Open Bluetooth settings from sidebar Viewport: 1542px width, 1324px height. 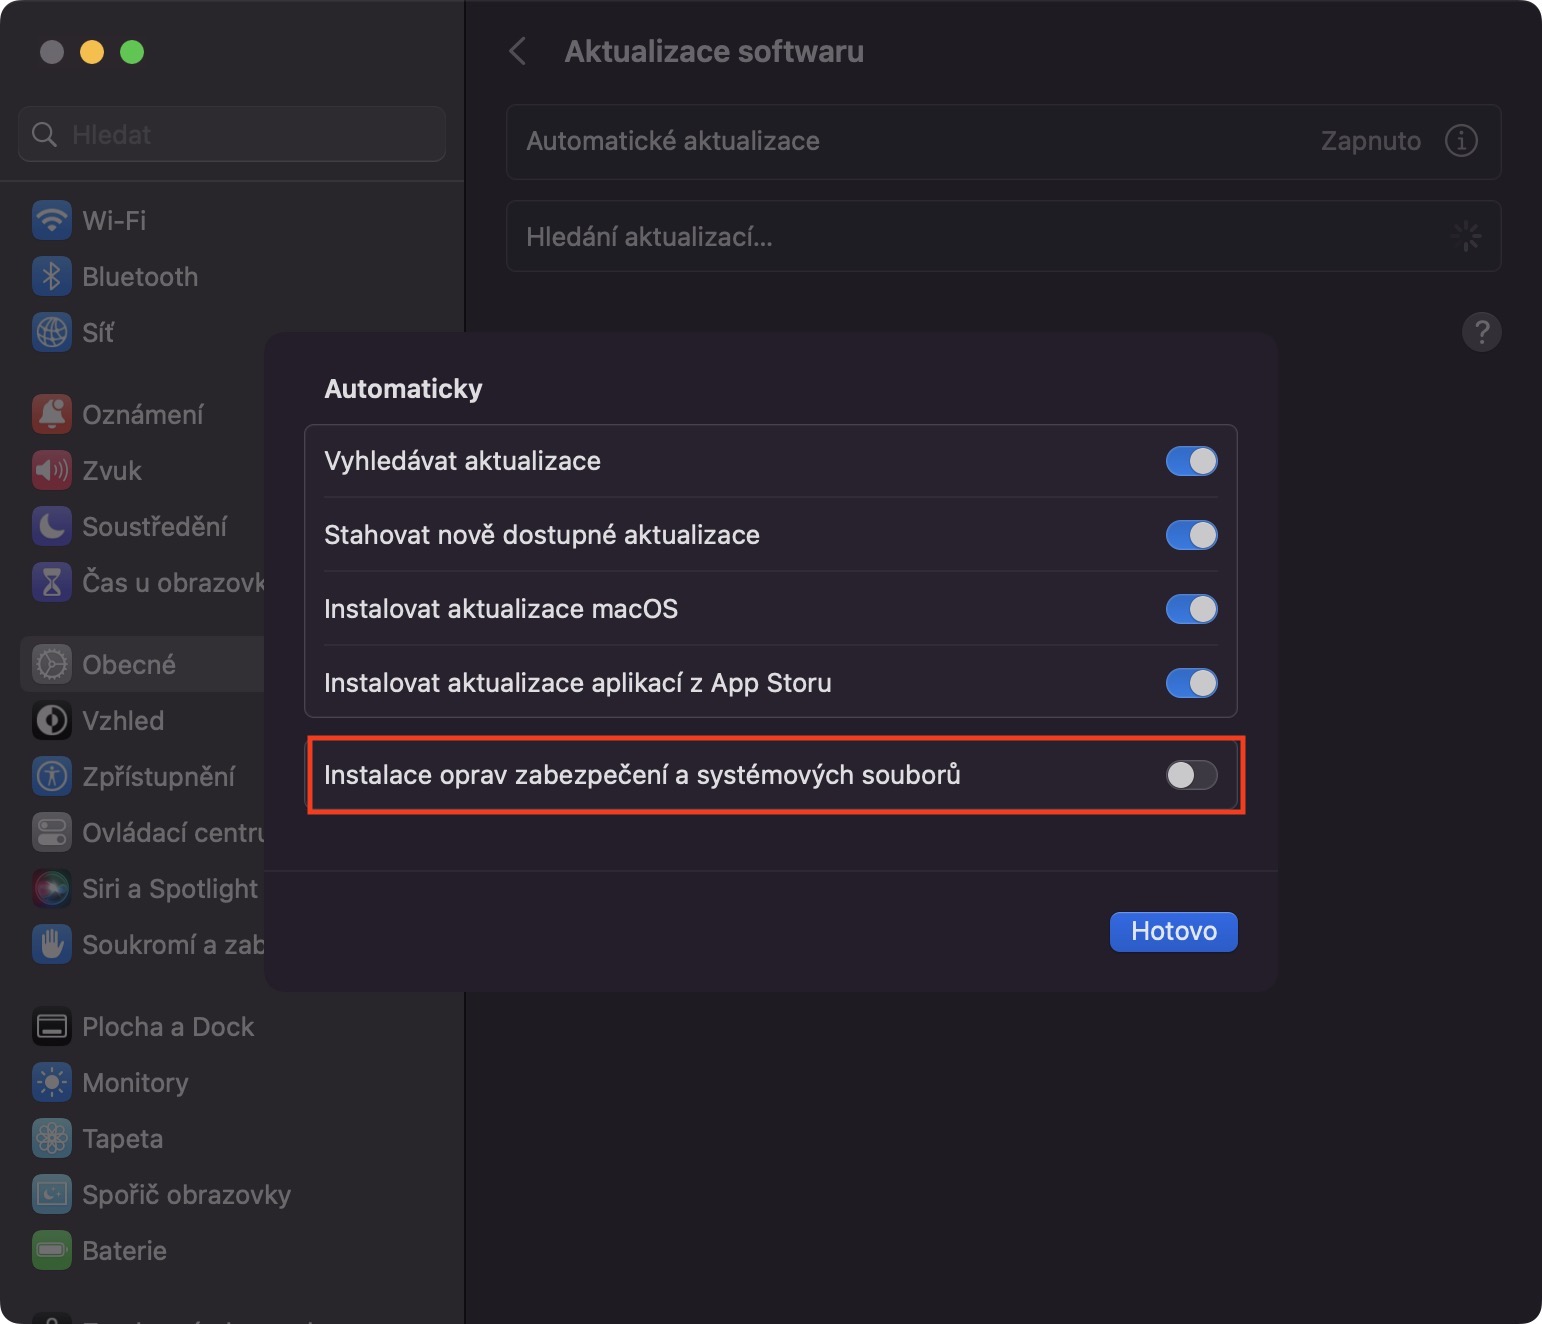(139, 277)
